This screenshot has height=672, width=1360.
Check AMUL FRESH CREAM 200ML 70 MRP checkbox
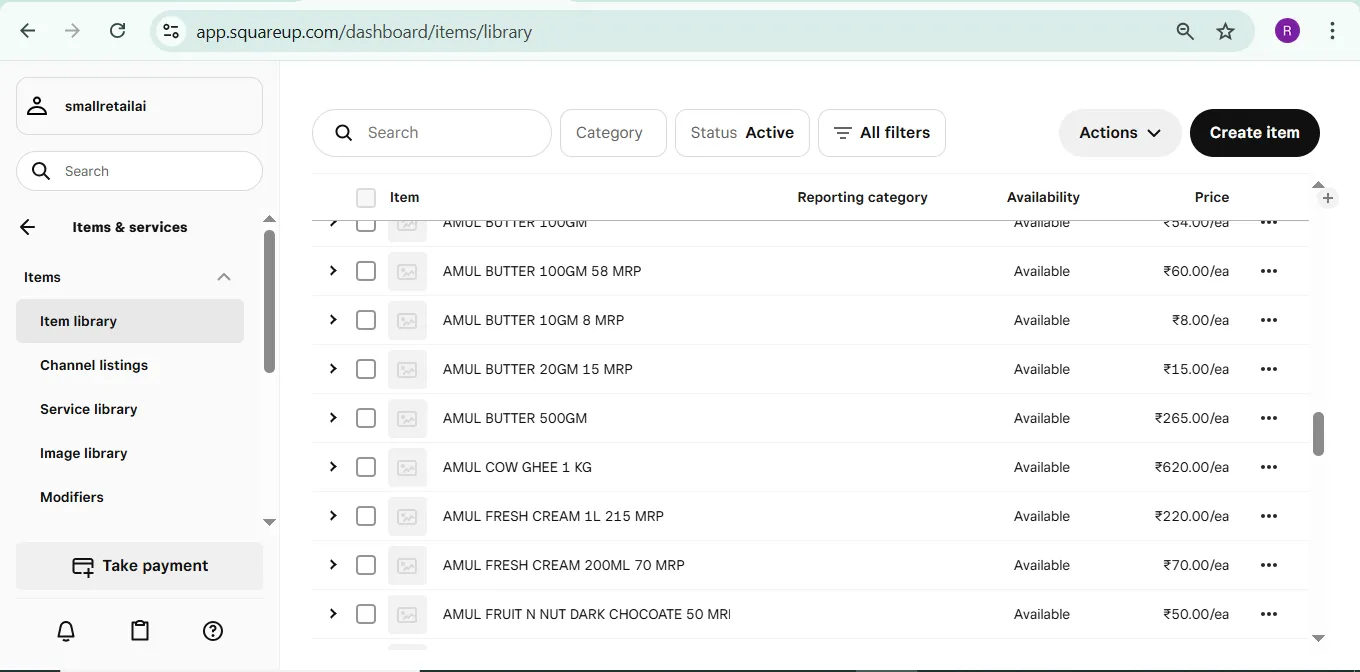pos(366,565)
